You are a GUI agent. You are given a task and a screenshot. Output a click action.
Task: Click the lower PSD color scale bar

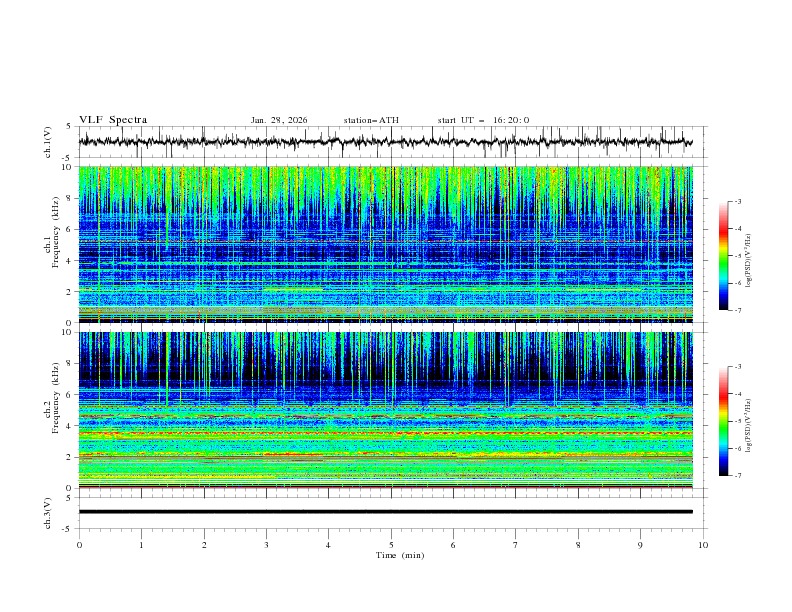point(724,421)
